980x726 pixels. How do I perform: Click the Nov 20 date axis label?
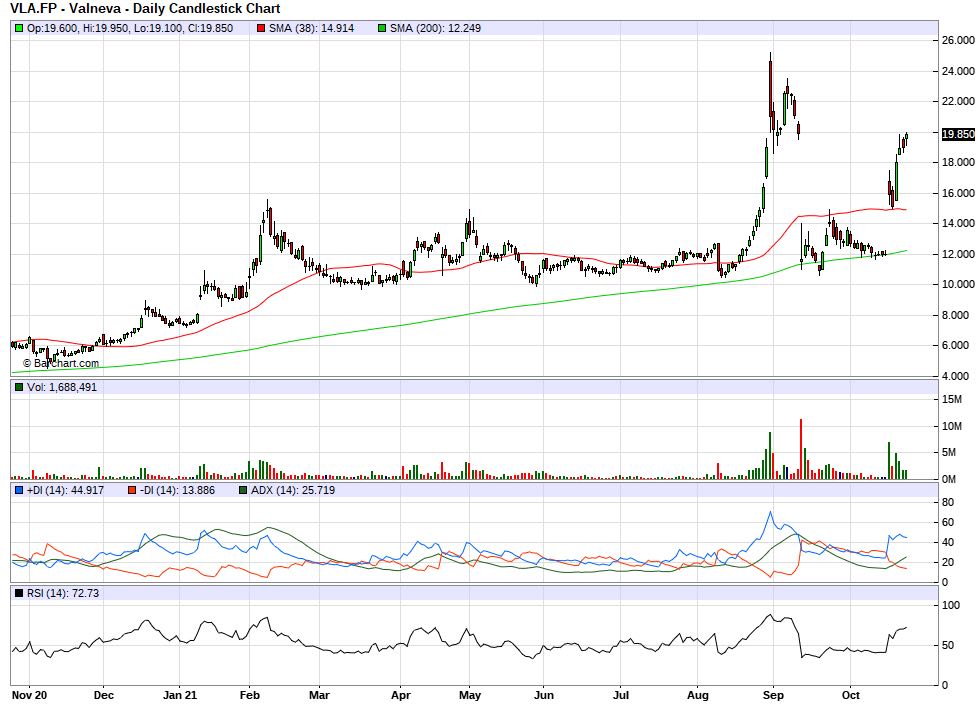29,695
